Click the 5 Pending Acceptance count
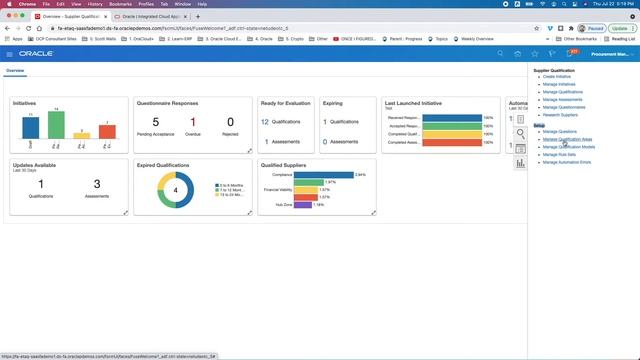 (156, 122)
